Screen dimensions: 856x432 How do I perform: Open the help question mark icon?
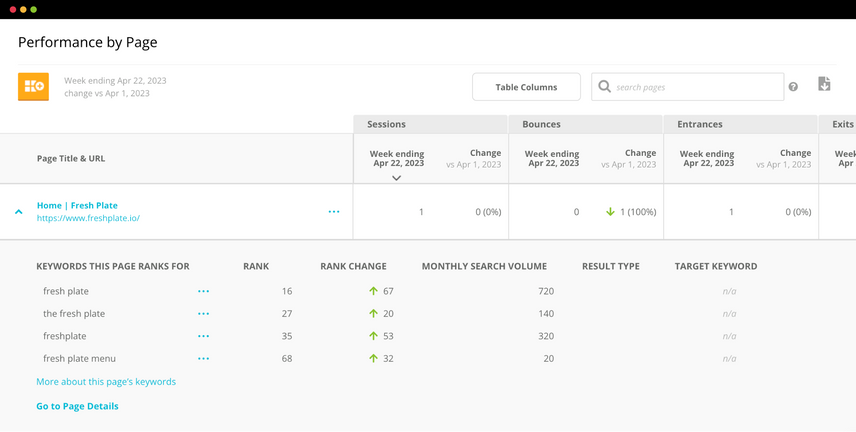point(793,87)
